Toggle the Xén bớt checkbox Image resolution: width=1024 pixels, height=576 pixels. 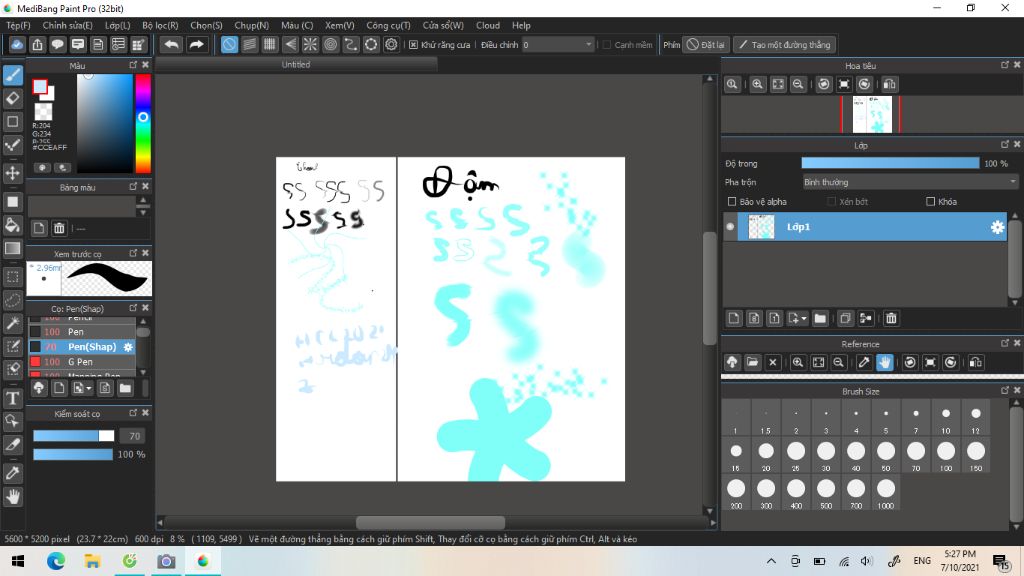pyautogui.click(x=831, y=202)
